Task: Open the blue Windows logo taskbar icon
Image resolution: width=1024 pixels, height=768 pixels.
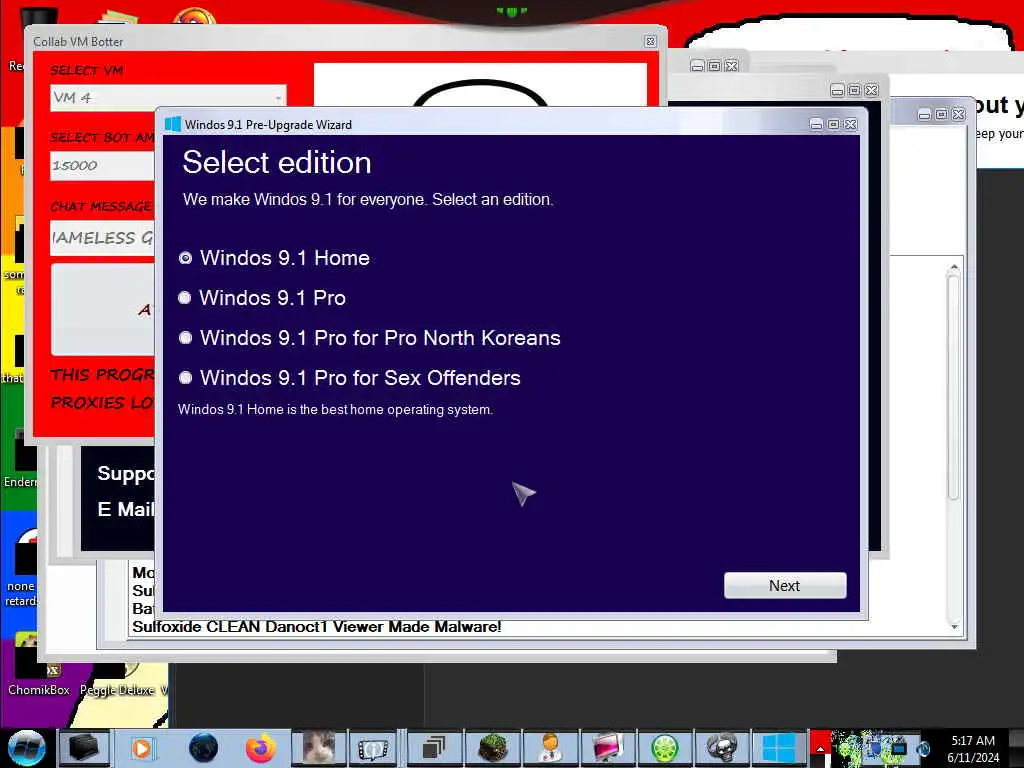Action: click(778, 748)
